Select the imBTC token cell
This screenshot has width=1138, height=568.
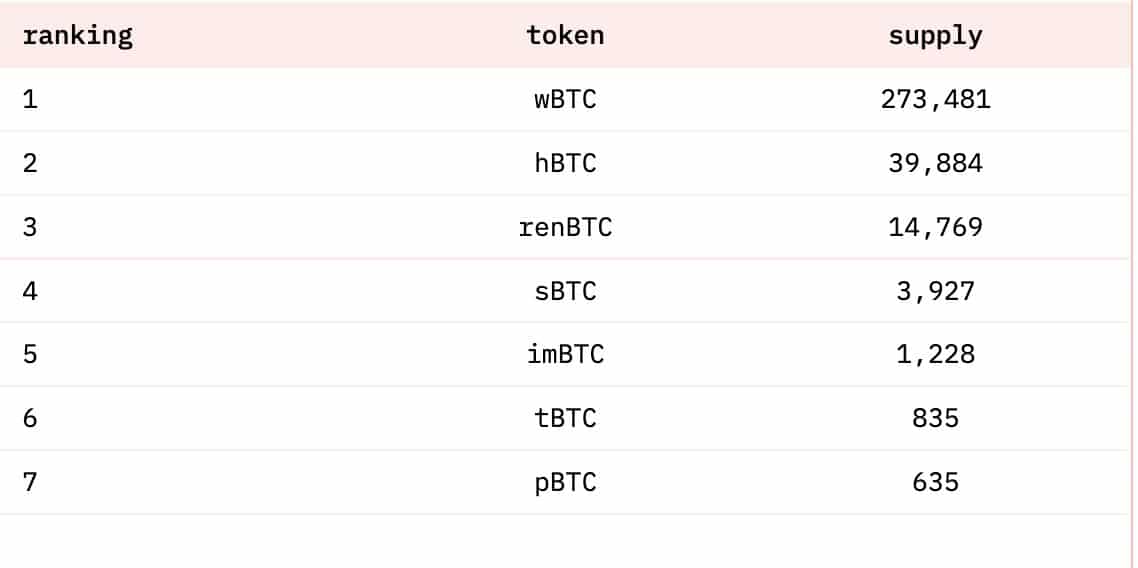click(565, 355)
